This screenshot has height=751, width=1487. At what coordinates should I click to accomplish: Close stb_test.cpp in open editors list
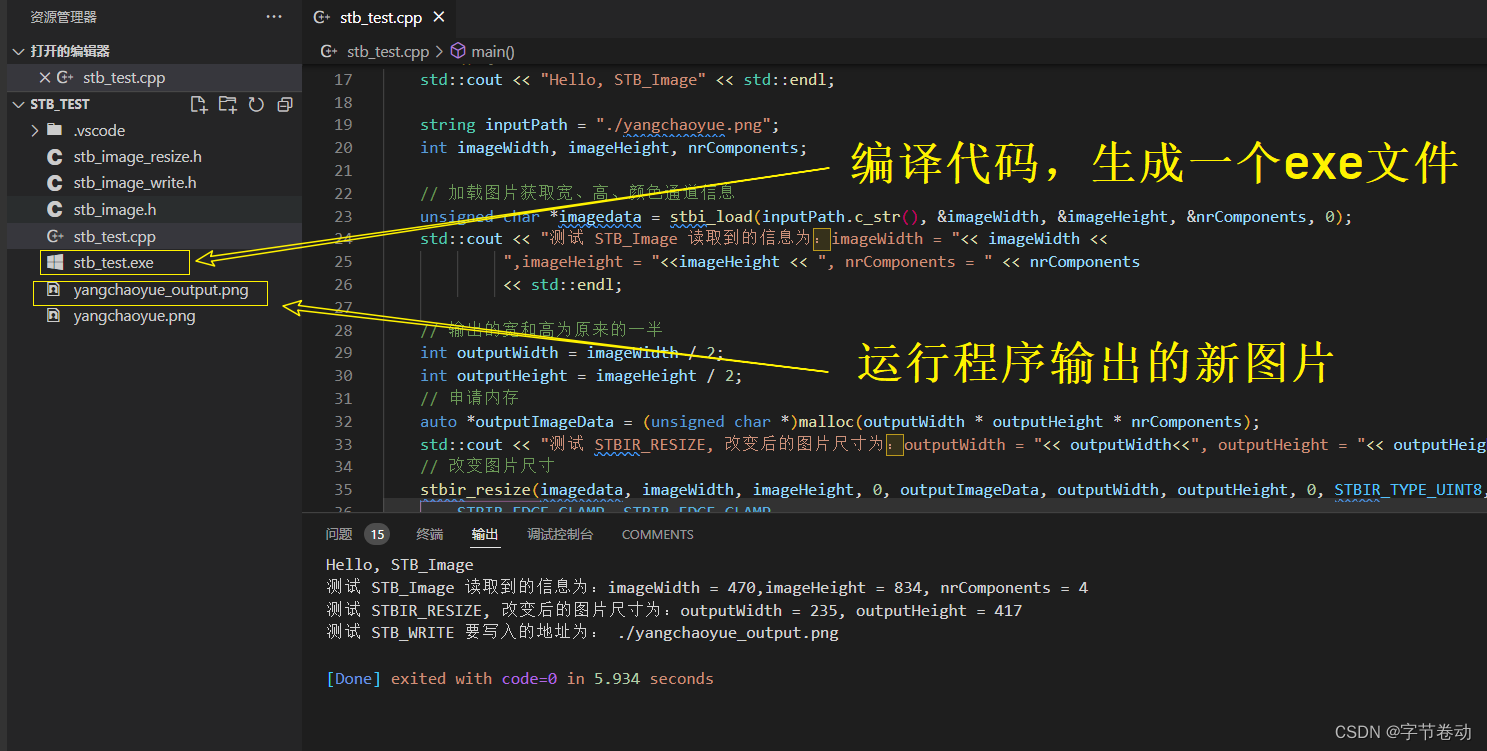pyautogui.click(x=44, y=77)
